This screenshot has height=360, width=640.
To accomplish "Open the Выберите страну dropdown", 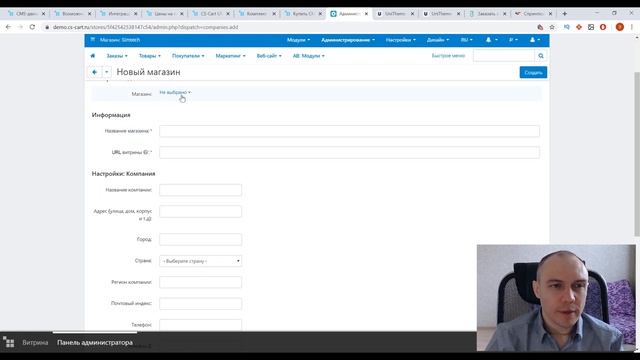I will coord(200,261).
